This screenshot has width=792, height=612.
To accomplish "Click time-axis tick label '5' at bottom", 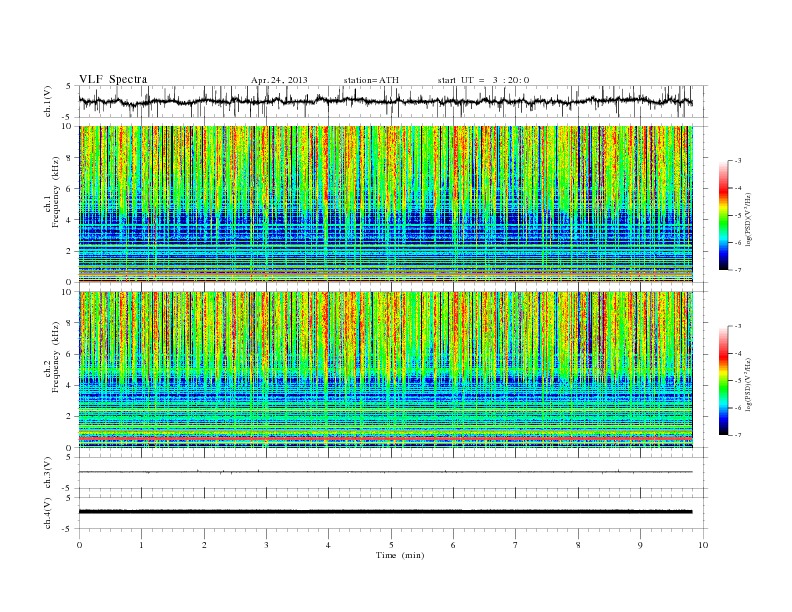I will point(391,545).
